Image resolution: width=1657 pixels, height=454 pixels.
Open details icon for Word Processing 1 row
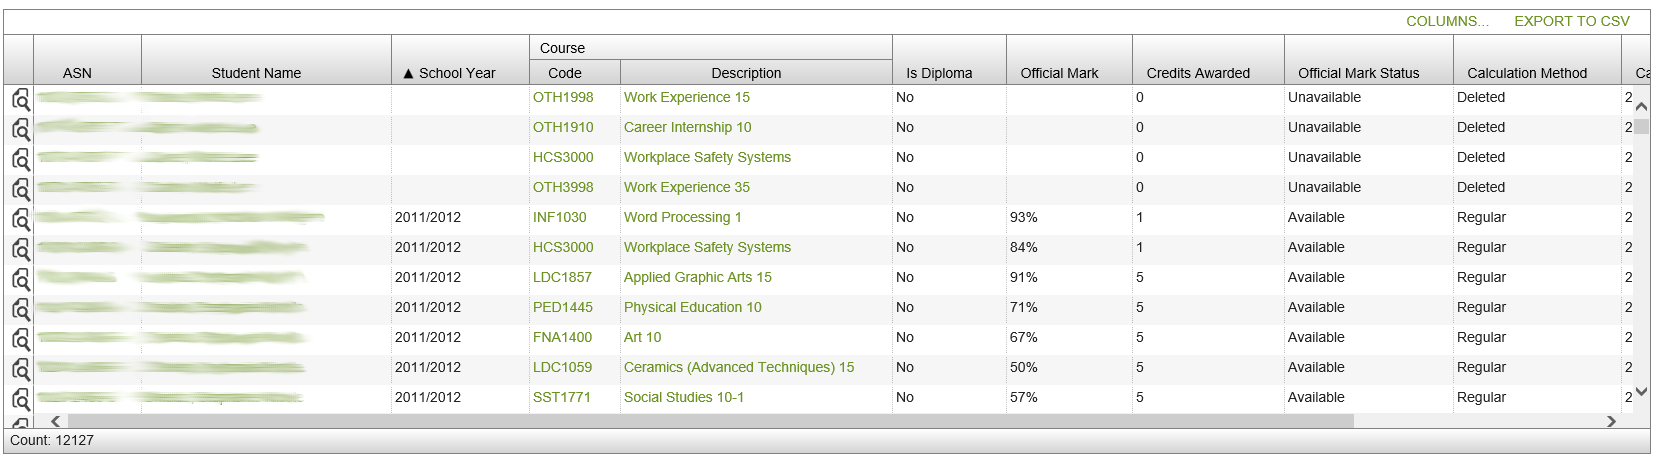pos(20,219)
